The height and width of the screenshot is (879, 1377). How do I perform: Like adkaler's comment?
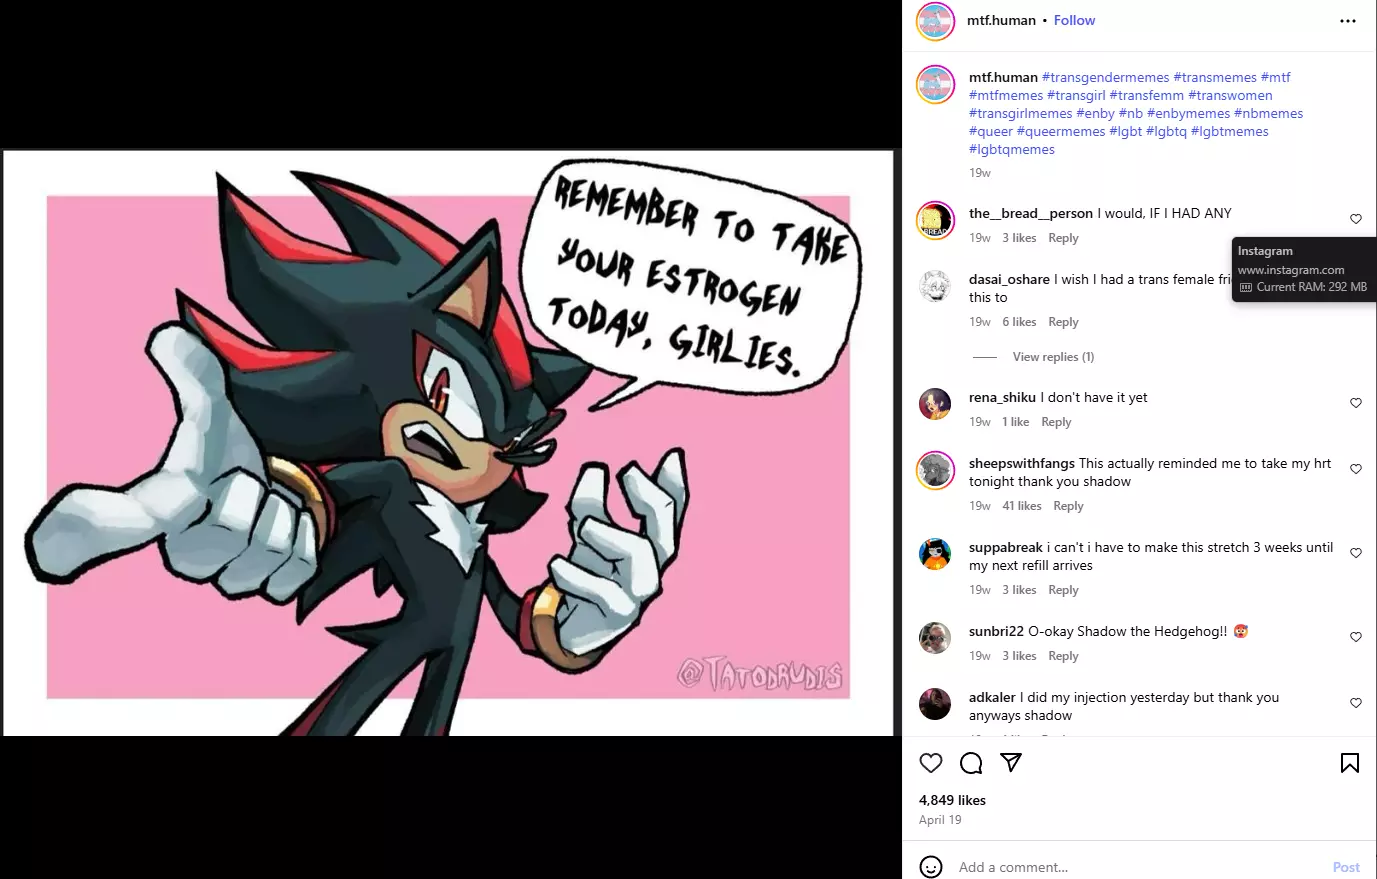tap(1356, 703)
